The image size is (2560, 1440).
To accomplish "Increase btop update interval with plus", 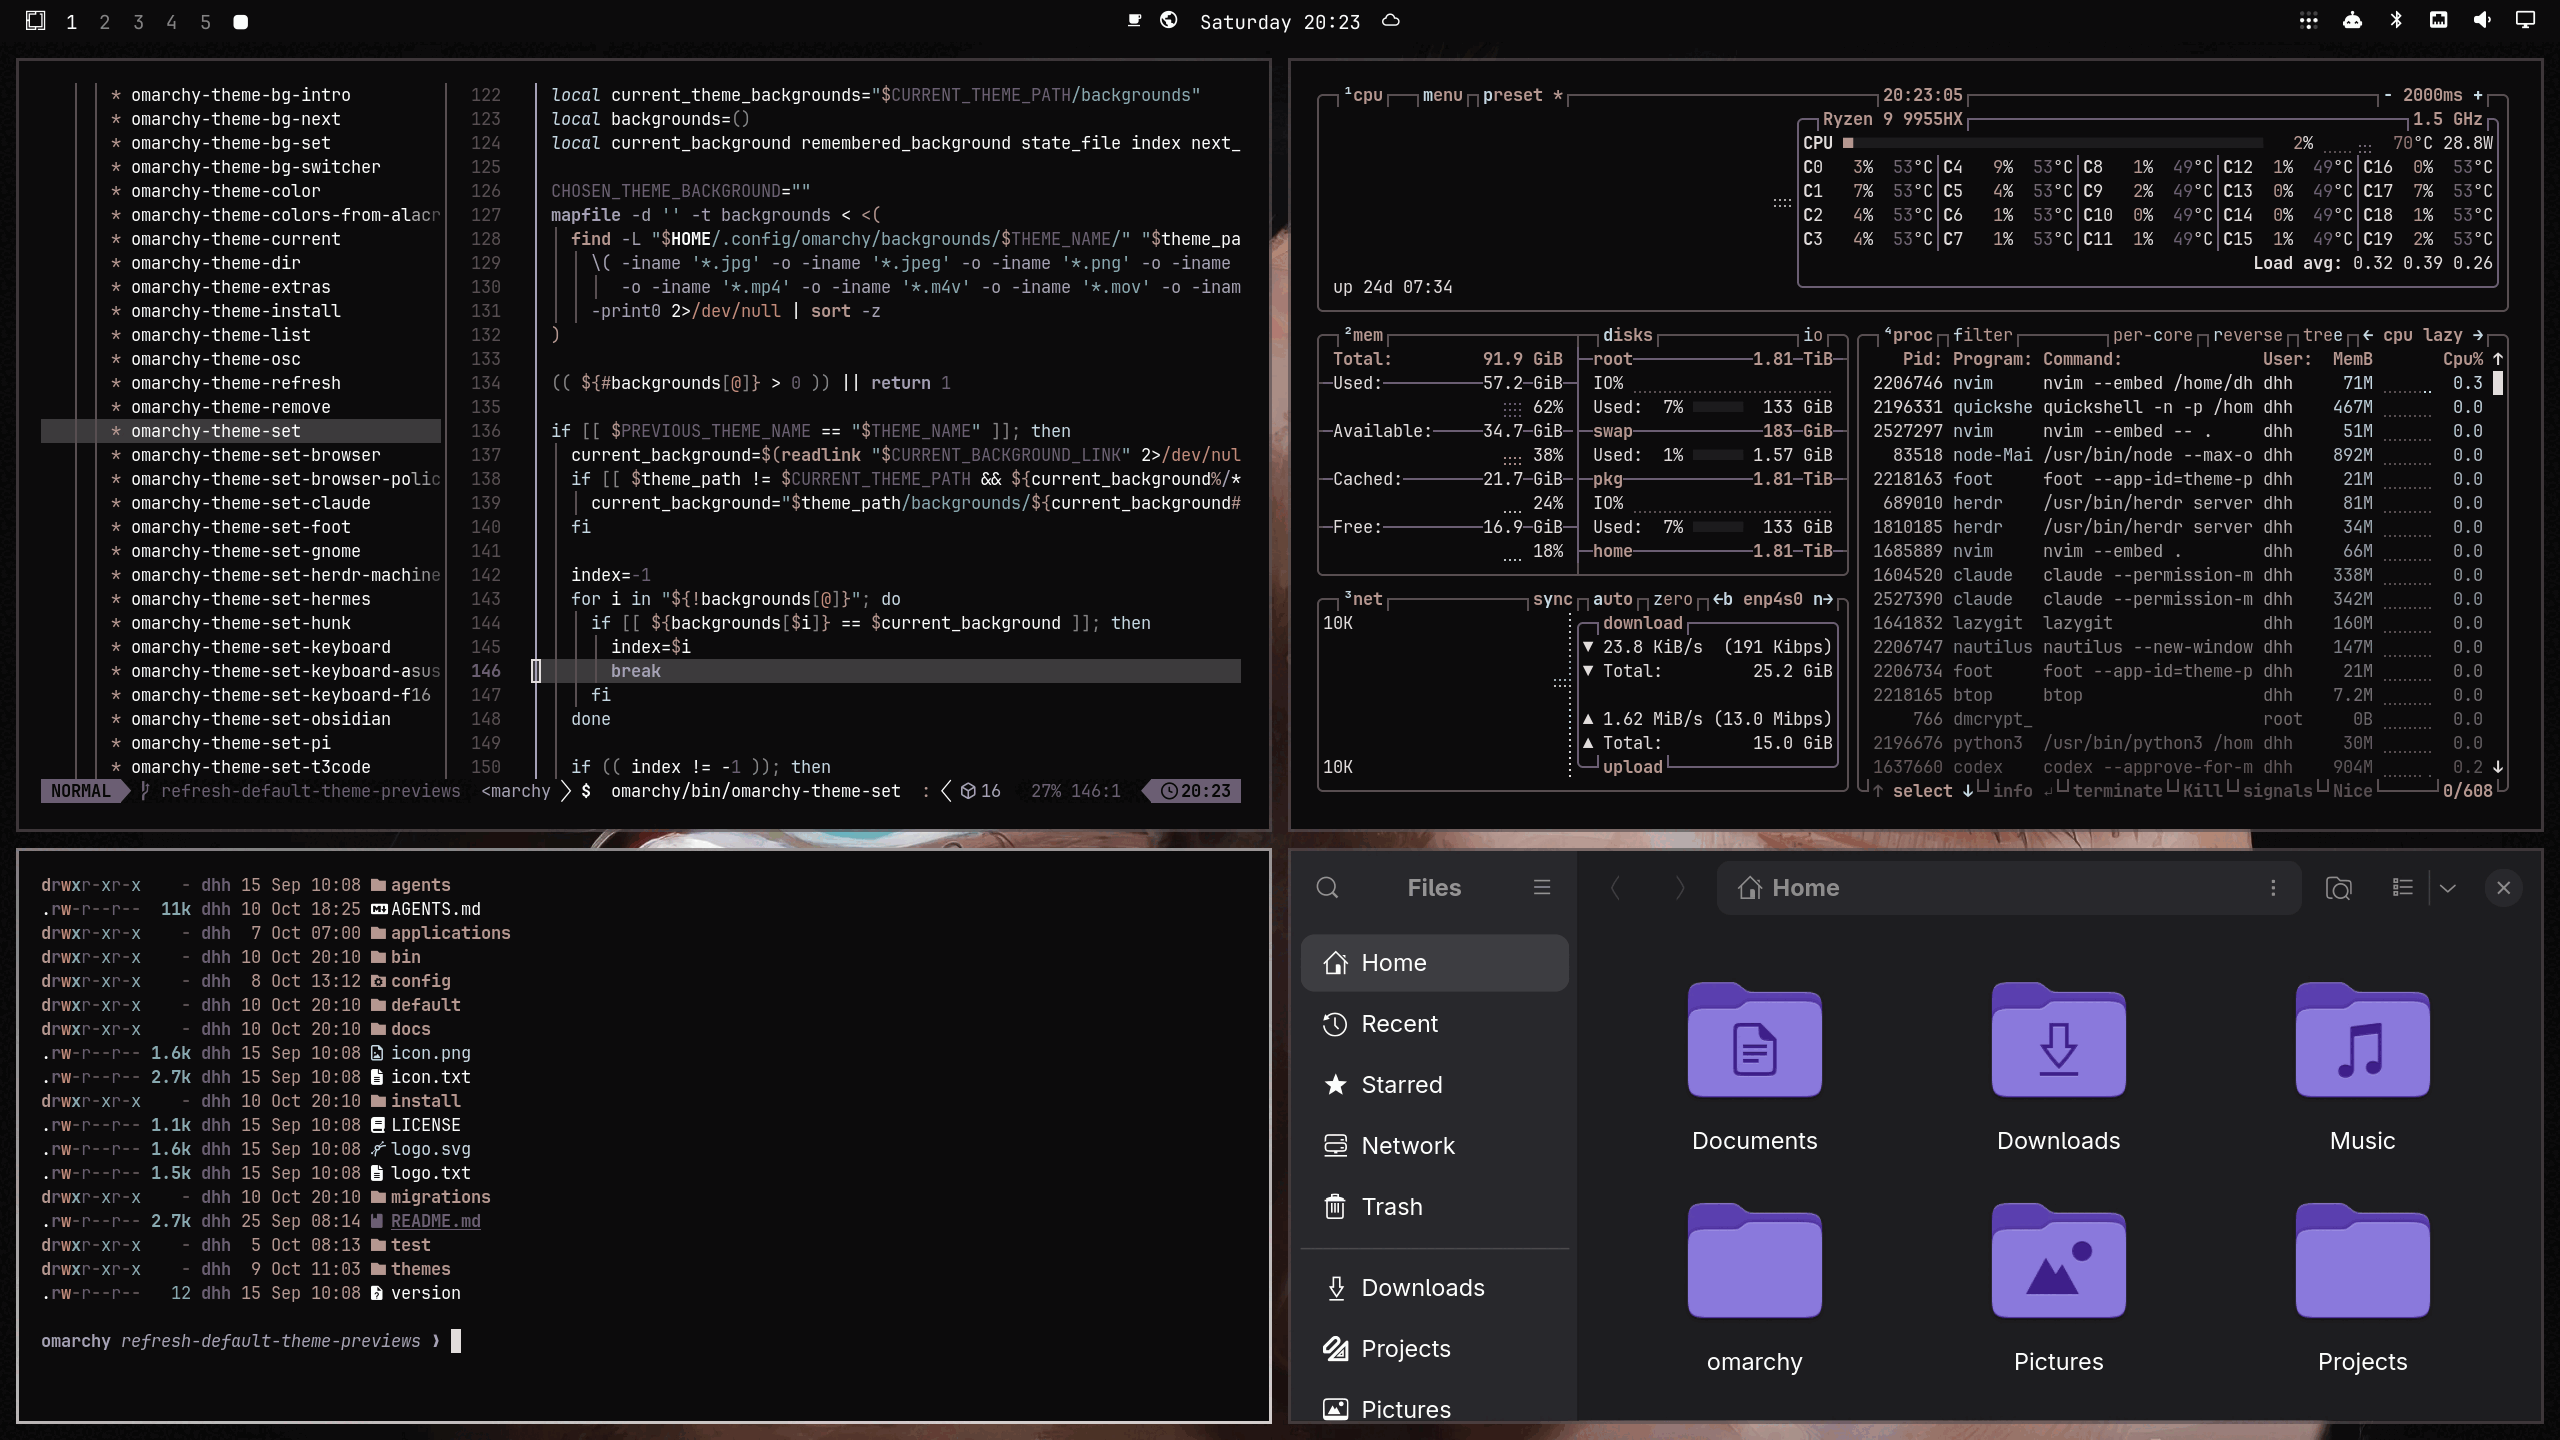I will [2478, 95].
